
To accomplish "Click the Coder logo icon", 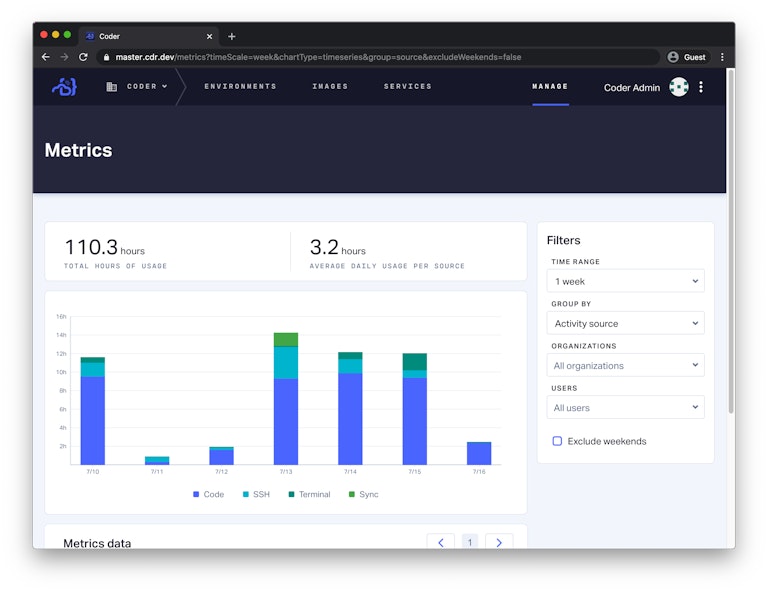I will click(64, 87).
